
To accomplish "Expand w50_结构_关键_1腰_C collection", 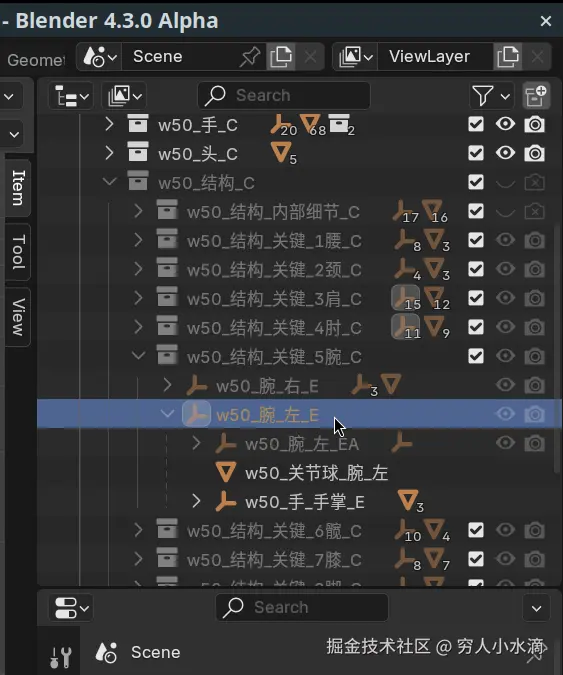I will click(138, 240).
